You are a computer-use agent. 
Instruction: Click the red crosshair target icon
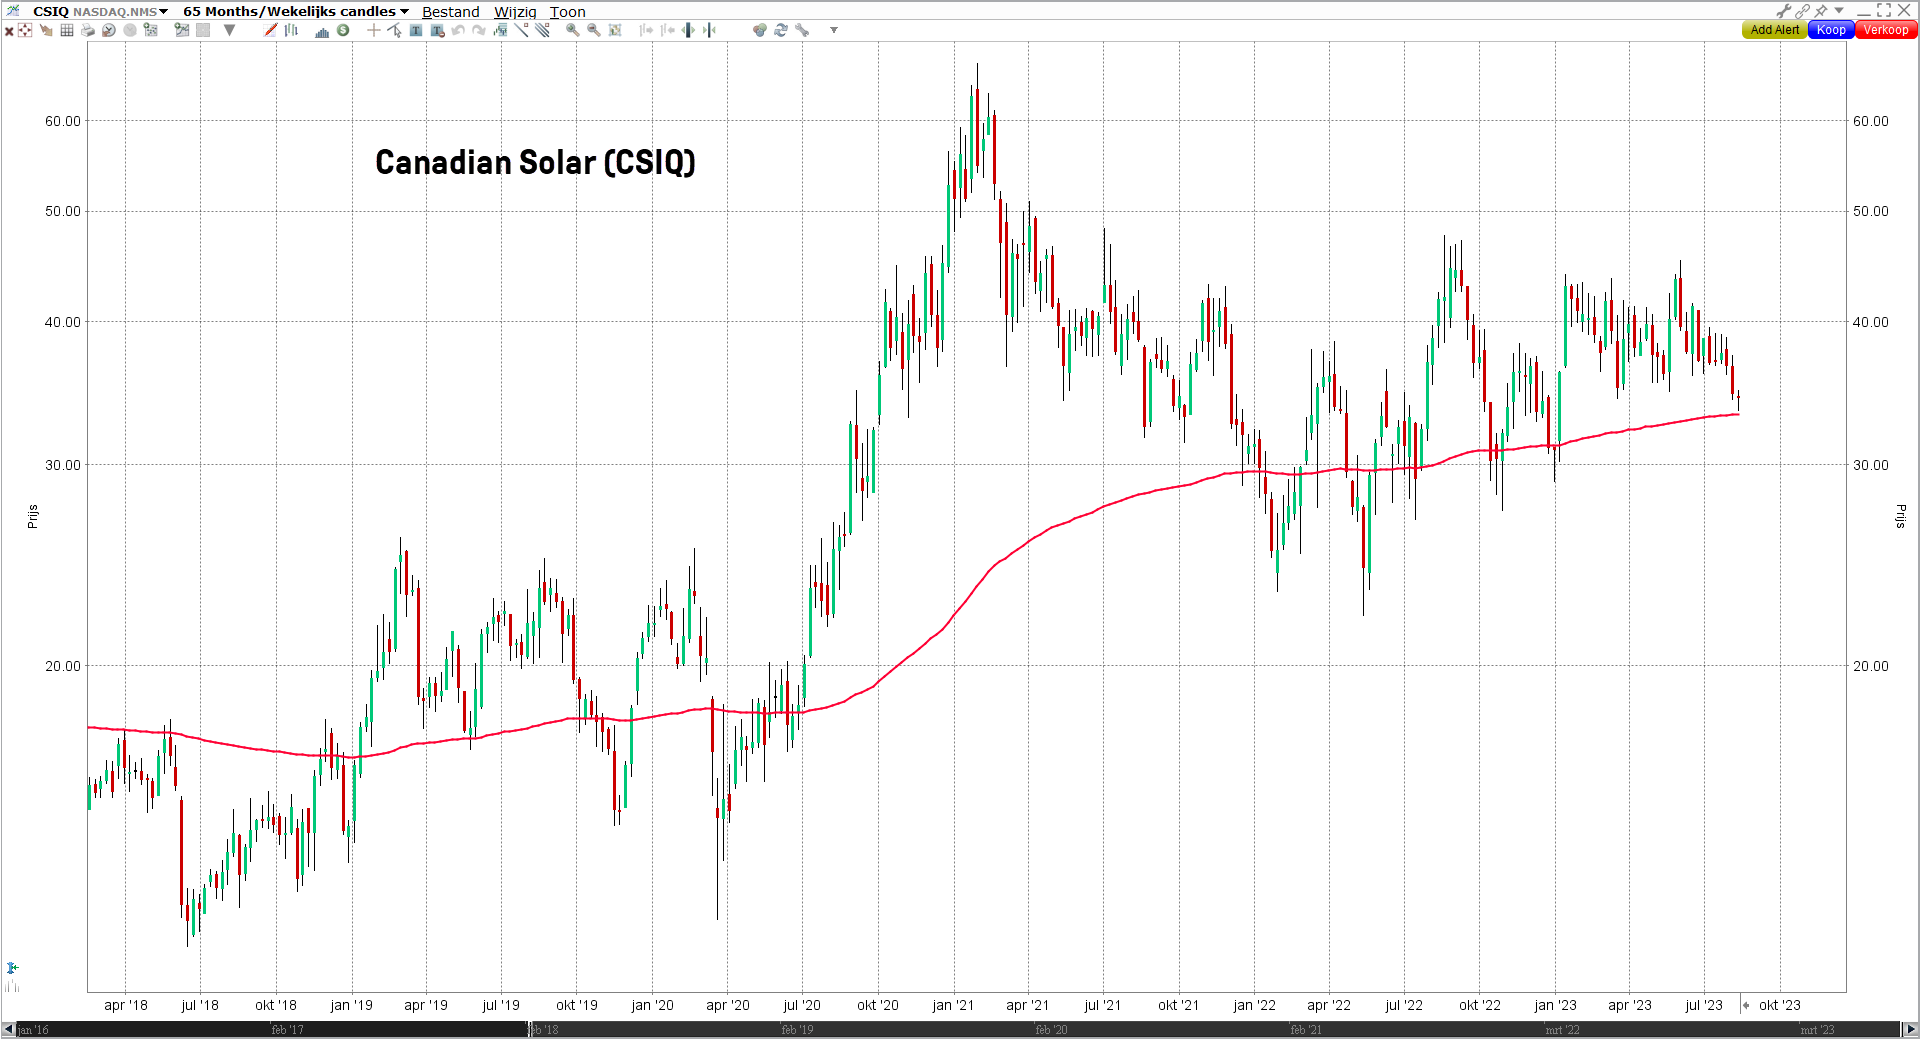(25, 30)
